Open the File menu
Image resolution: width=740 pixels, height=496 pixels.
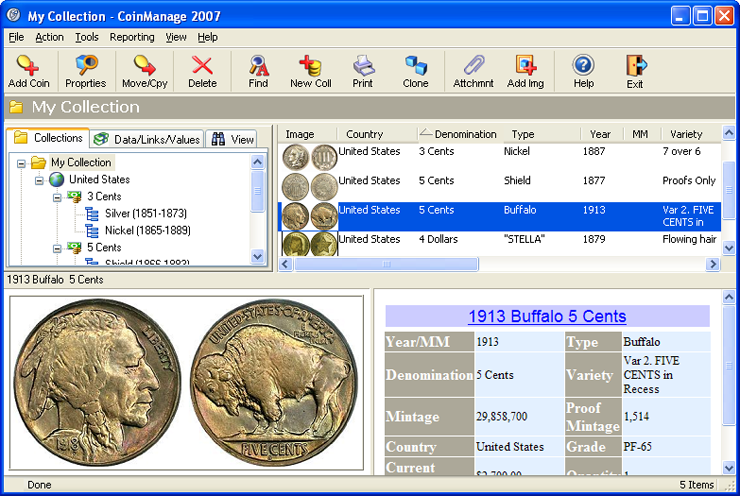[x=16, y=37]
